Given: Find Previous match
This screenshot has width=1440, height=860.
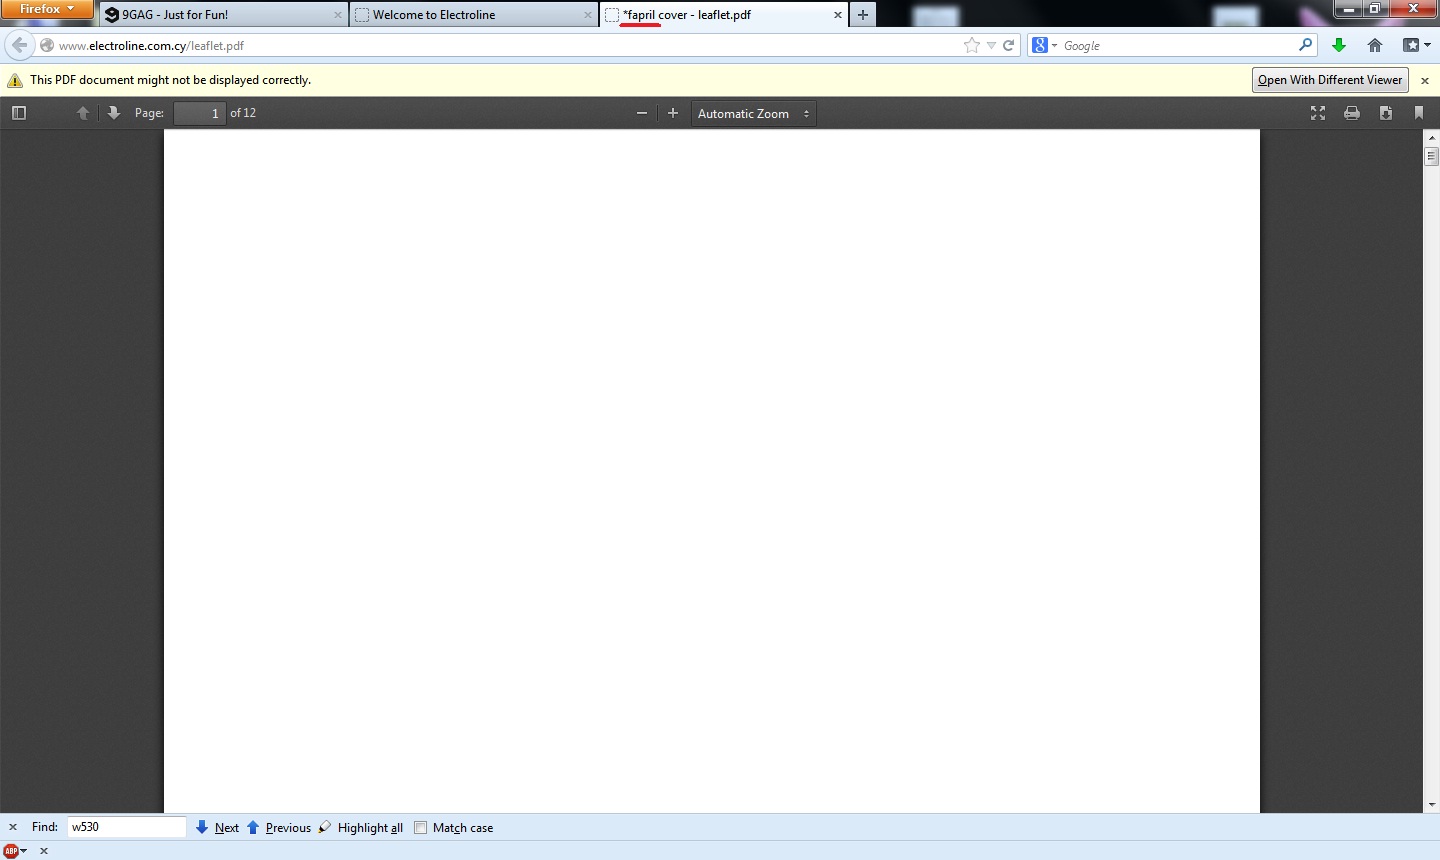Looking at the screenshot, I should tap(279, 827).
